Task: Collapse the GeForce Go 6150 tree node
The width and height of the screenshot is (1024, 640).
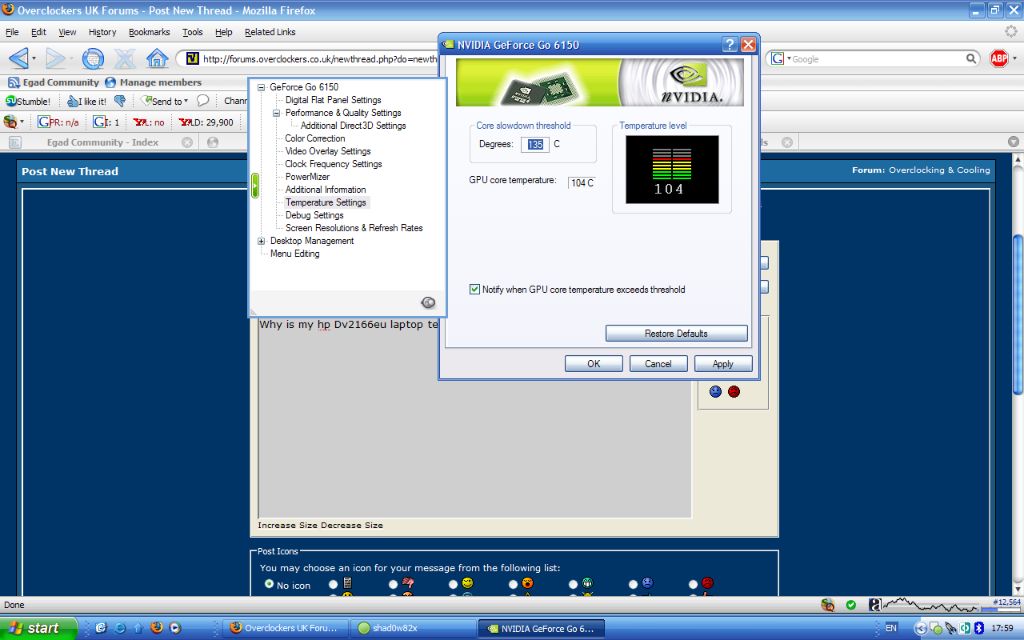Action: [x=261, y=87]
